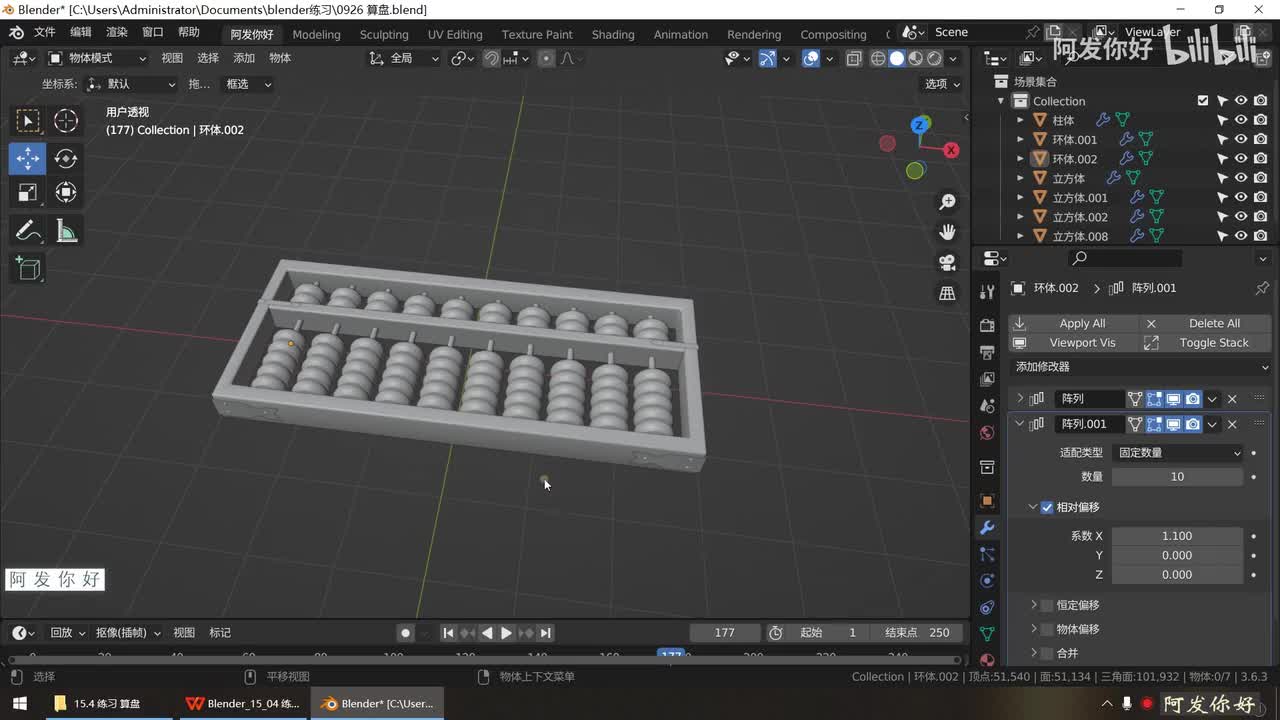Switch to the UV Editing workspace tab
The width and height of the screenshot is (1280, 720).
click(x=455, y=34)
